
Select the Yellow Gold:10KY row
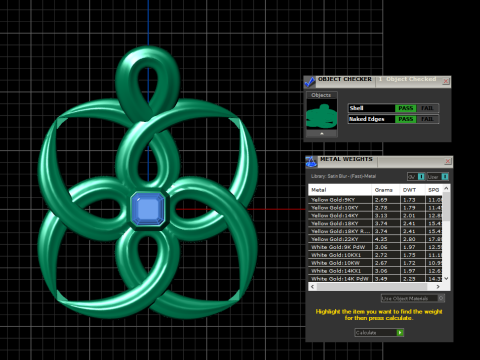[x=375, y=208]
